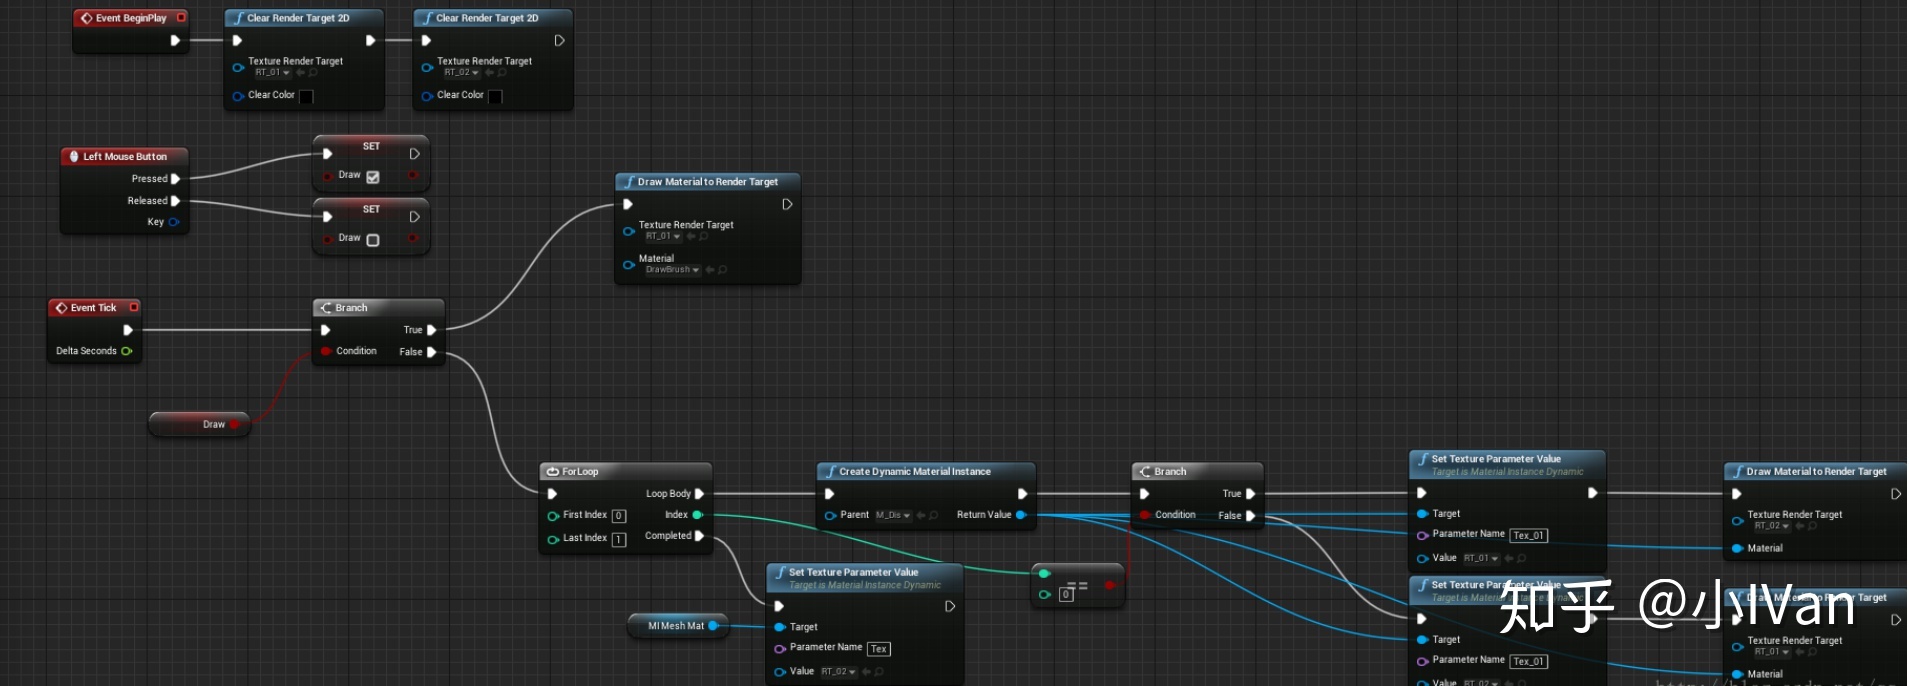Open RT_02 dropdown on Draw Material to Render Target

tap(1772, 526)
